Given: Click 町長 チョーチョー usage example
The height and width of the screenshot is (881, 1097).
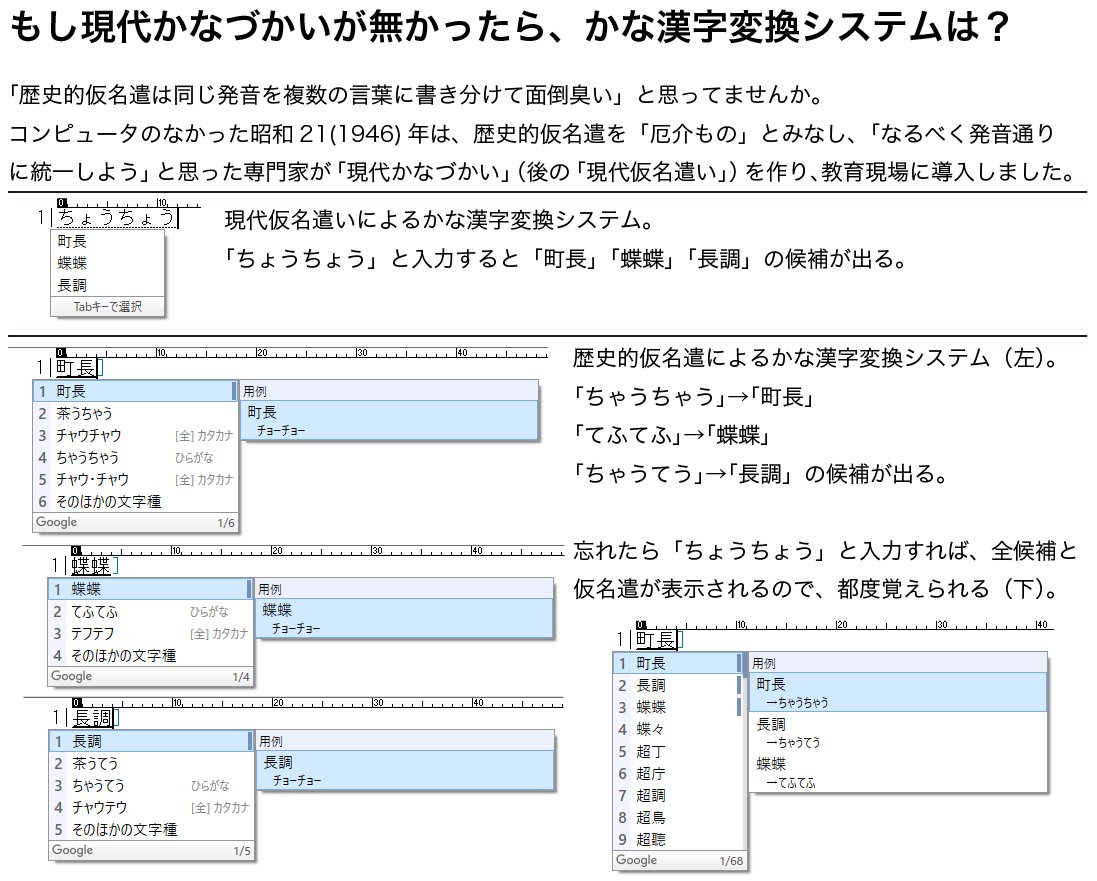Looking at the screenshot, I should tap(390, 421).
